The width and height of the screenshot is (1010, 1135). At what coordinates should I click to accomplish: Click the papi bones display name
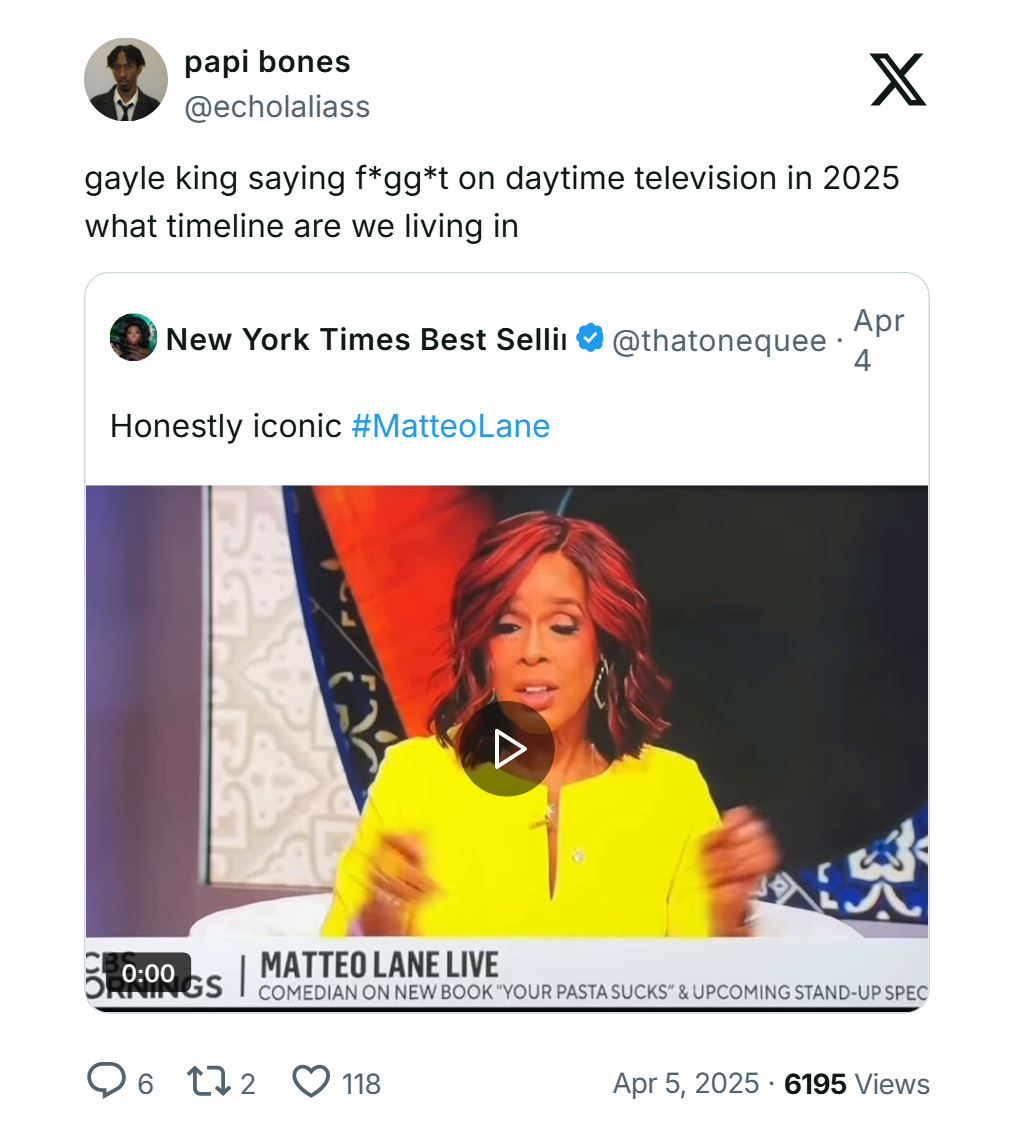pos(267,62)
